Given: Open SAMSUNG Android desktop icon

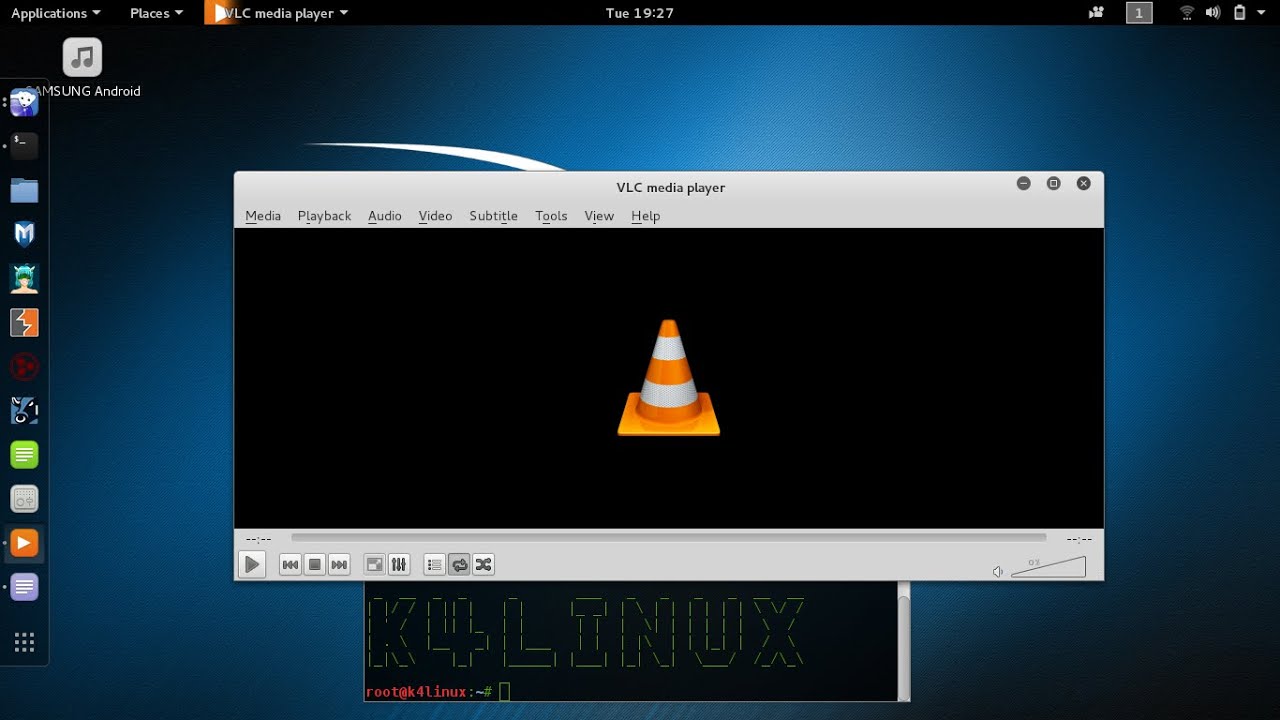Looking at the screenshot, I should pos(82,68).
